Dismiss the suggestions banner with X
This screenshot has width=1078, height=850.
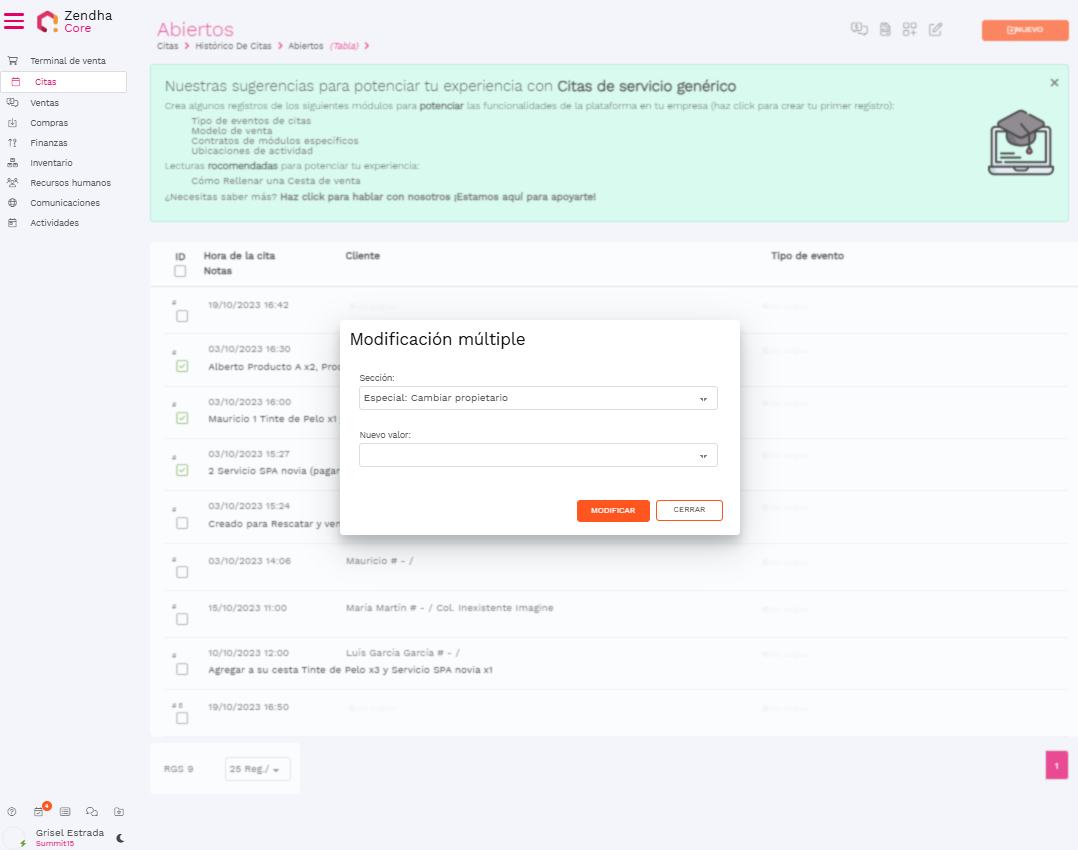click(1054, 83)
